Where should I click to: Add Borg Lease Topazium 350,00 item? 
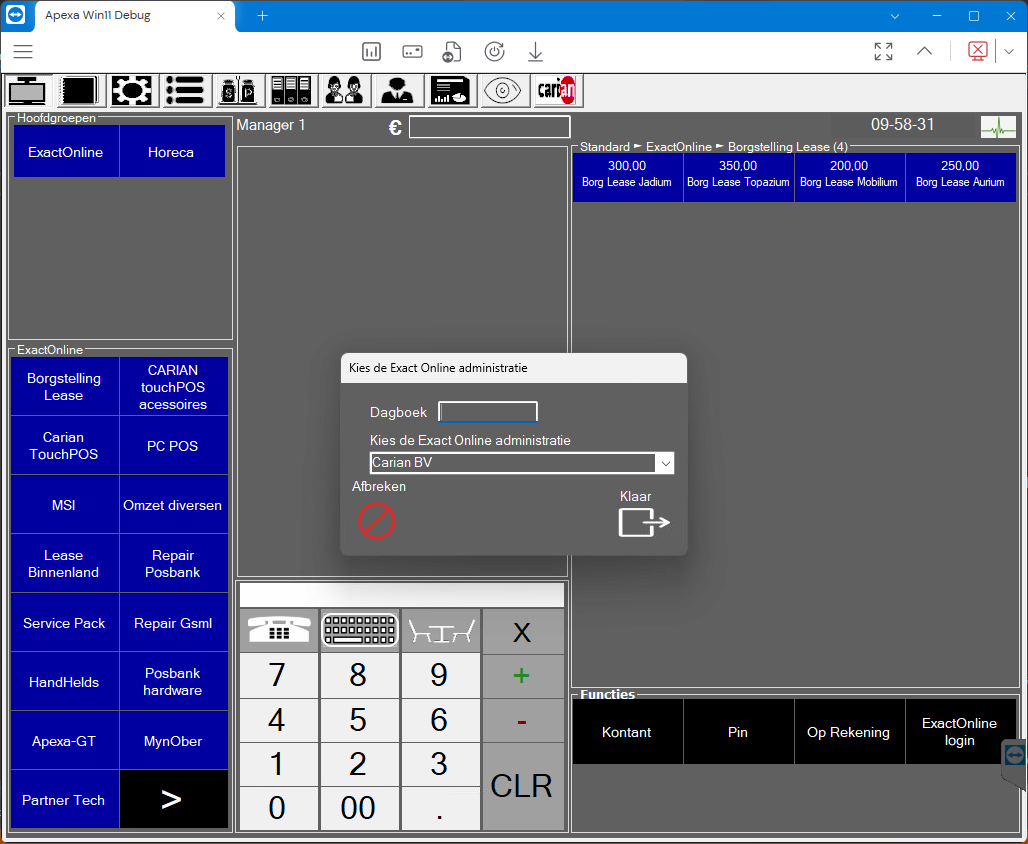click(738, 177)
